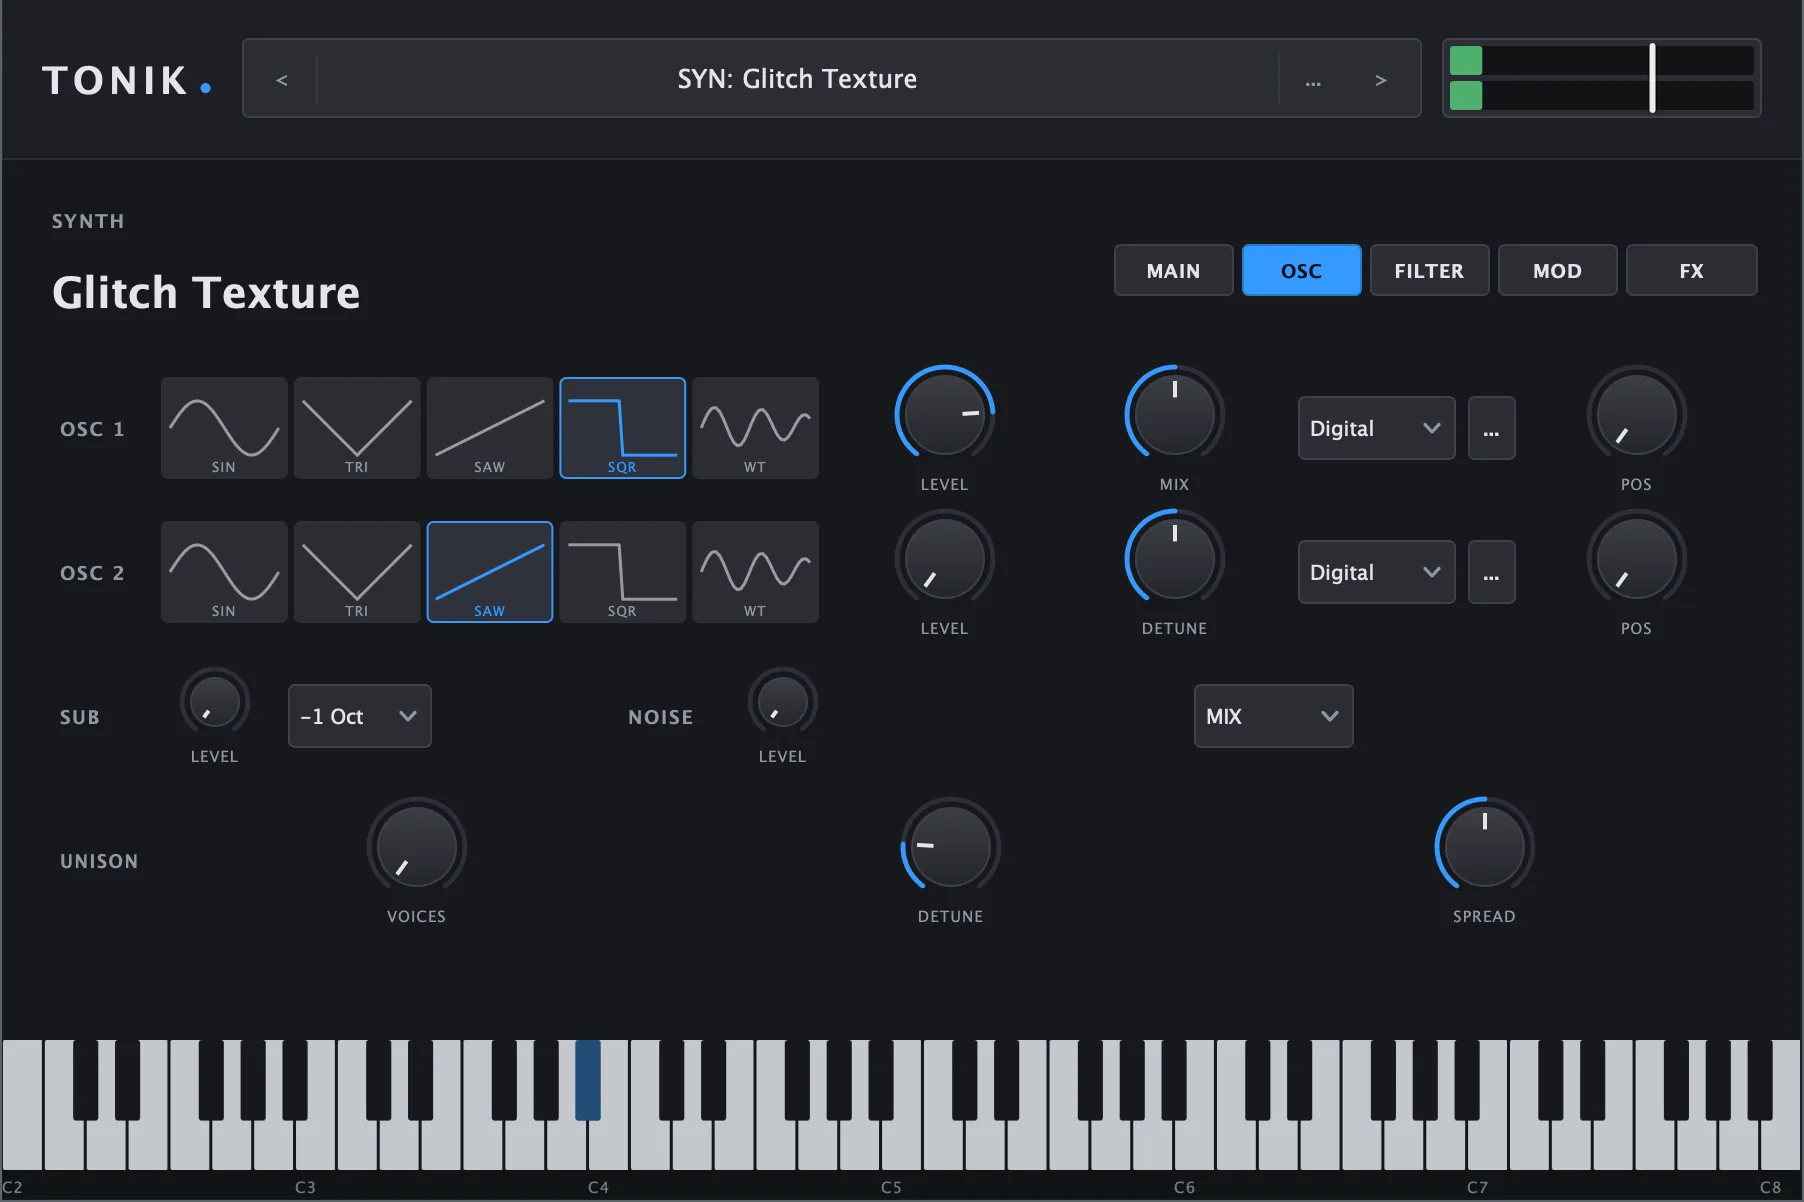The image size is (1804, 1202).
Task: Click OSC 2 POS knob
Action: (x=1636, y=558)
